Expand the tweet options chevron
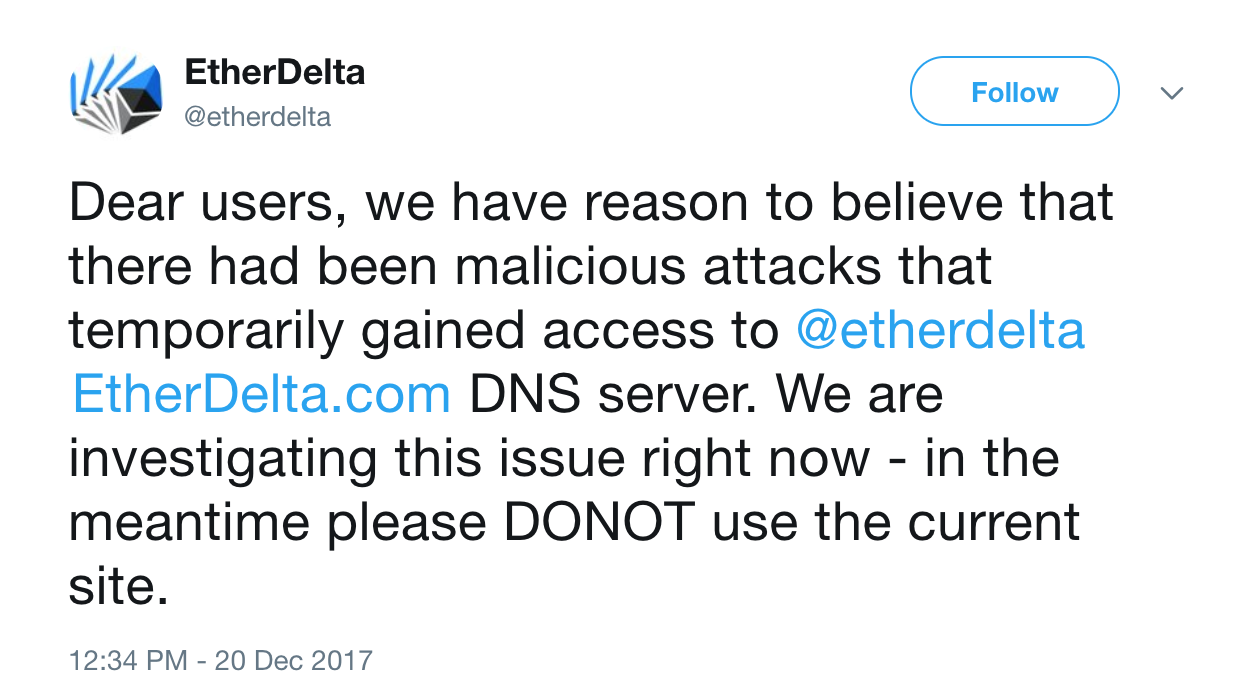Image resolution: width=1255 pixels, height=690 pixels. pos(1171,93)
